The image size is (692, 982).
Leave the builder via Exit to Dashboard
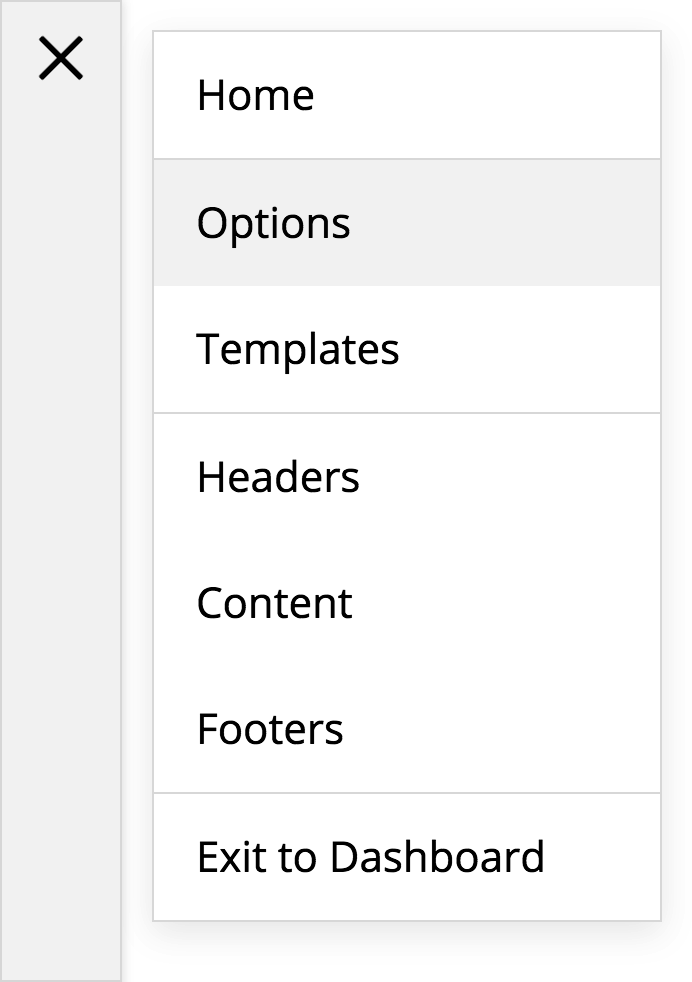point(371,857)
